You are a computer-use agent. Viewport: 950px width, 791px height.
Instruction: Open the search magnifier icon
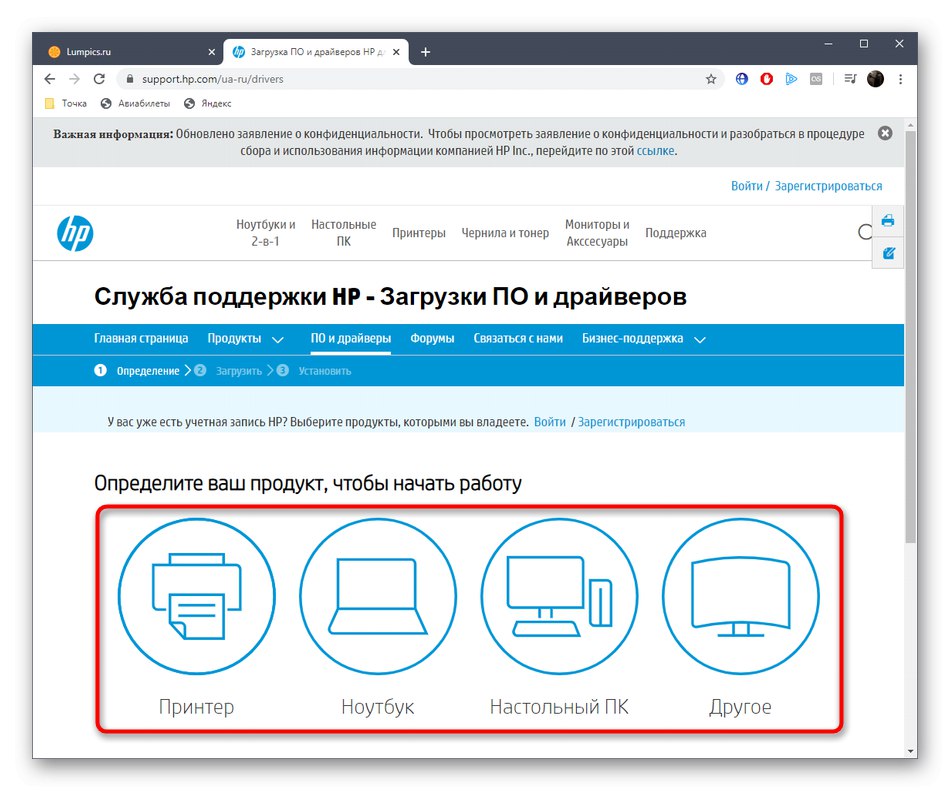coord(865,232)
